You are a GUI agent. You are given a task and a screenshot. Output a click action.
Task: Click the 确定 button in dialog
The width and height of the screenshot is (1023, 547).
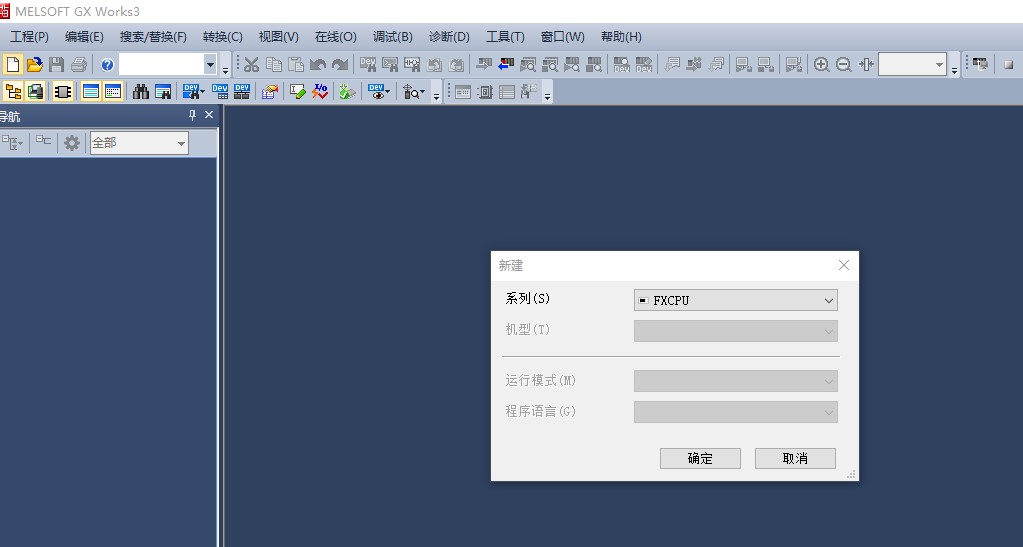click(700, 458)
